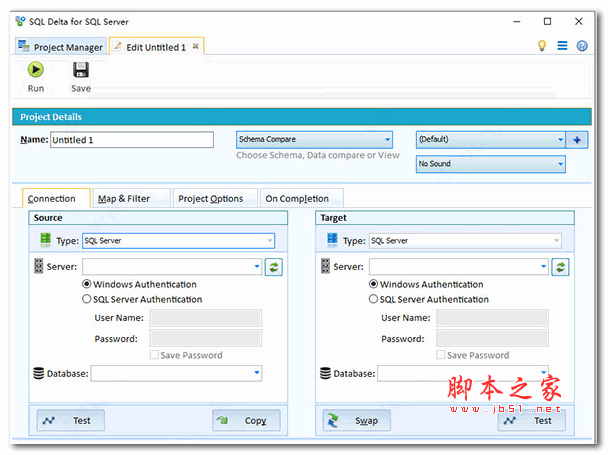
Task: Click the Run icon in toolbar
Action: (x=36, y=70)
